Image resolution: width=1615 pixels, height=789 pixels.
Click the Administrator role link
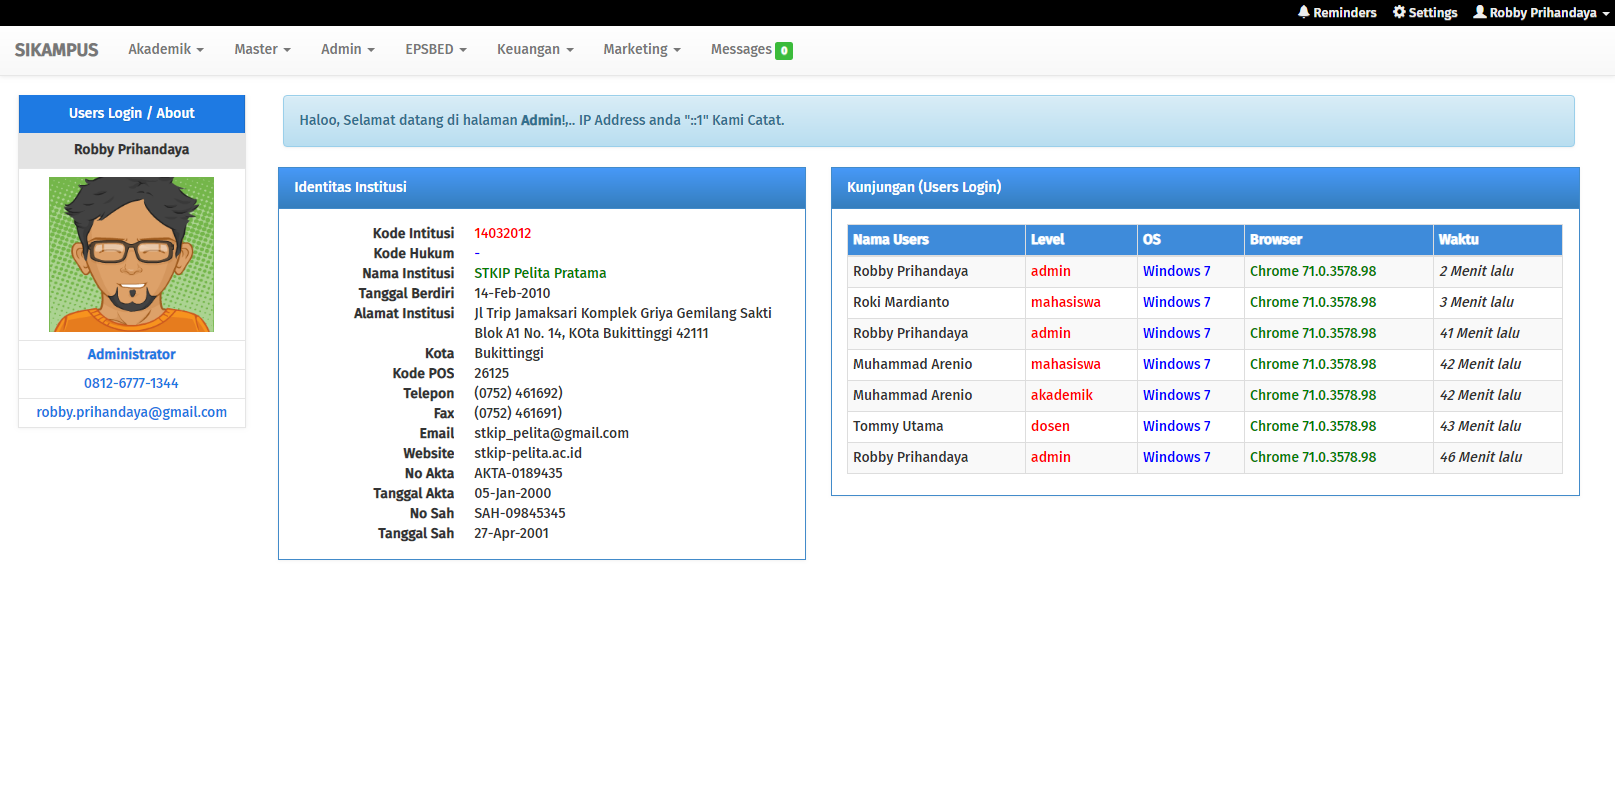click(132, 354)
